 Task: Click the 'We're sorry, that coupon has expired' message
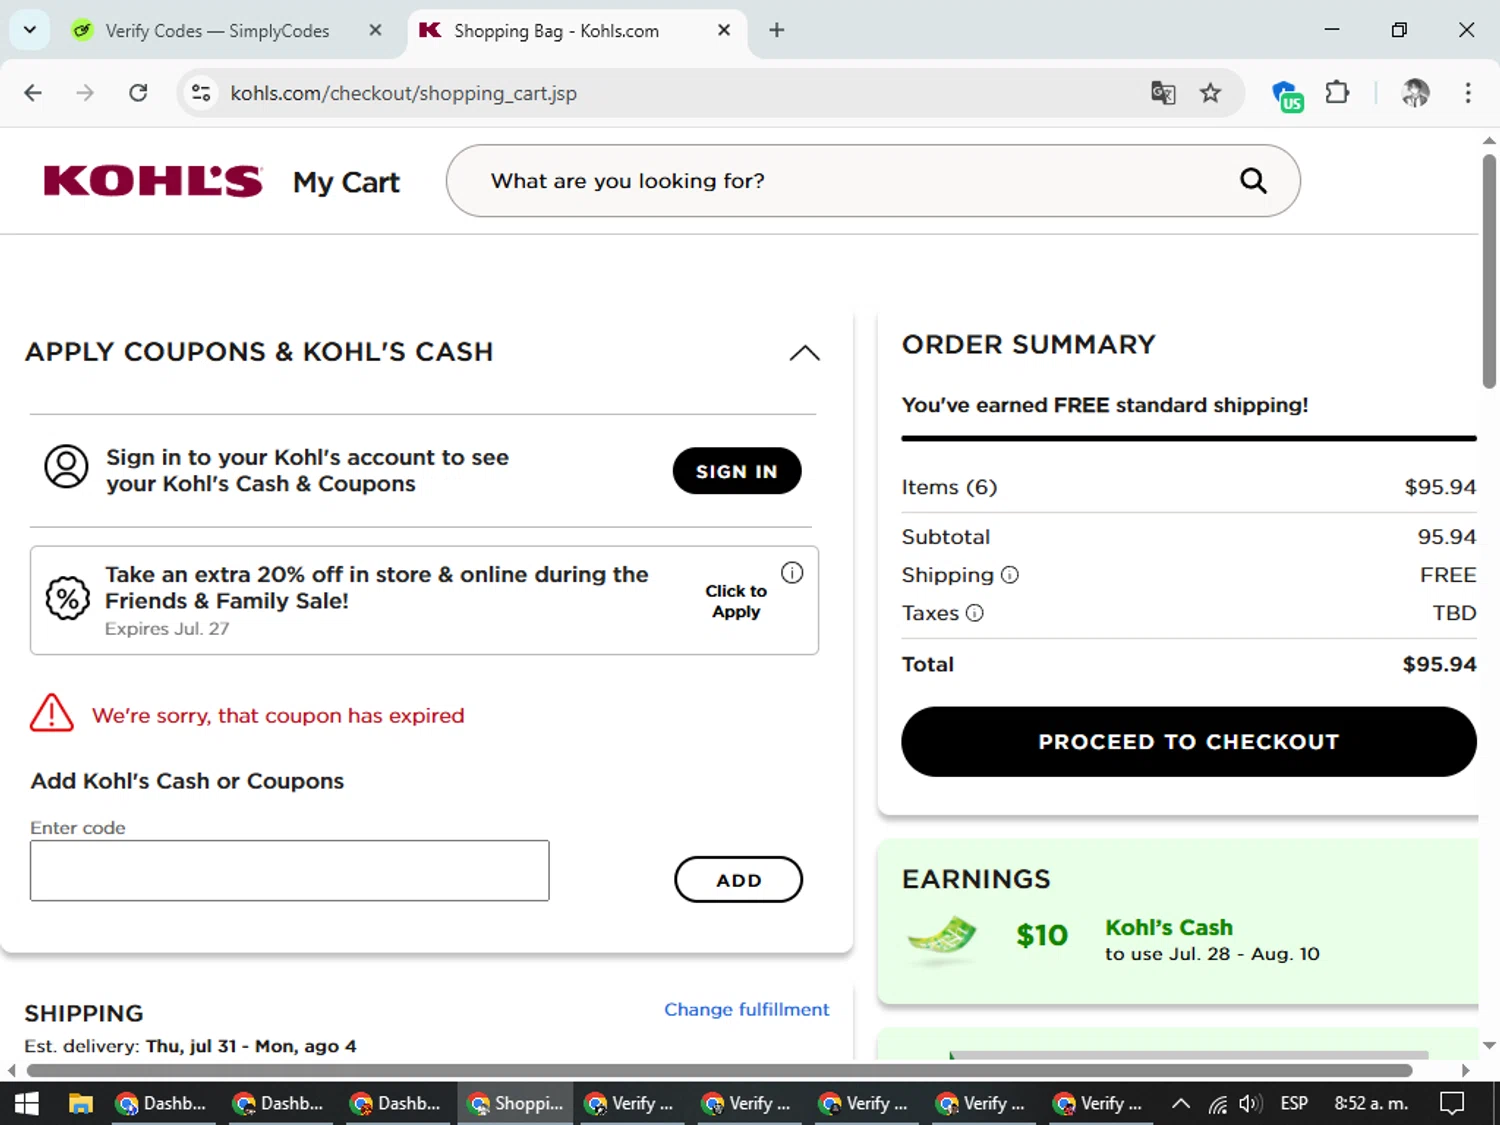click(278, 716)
